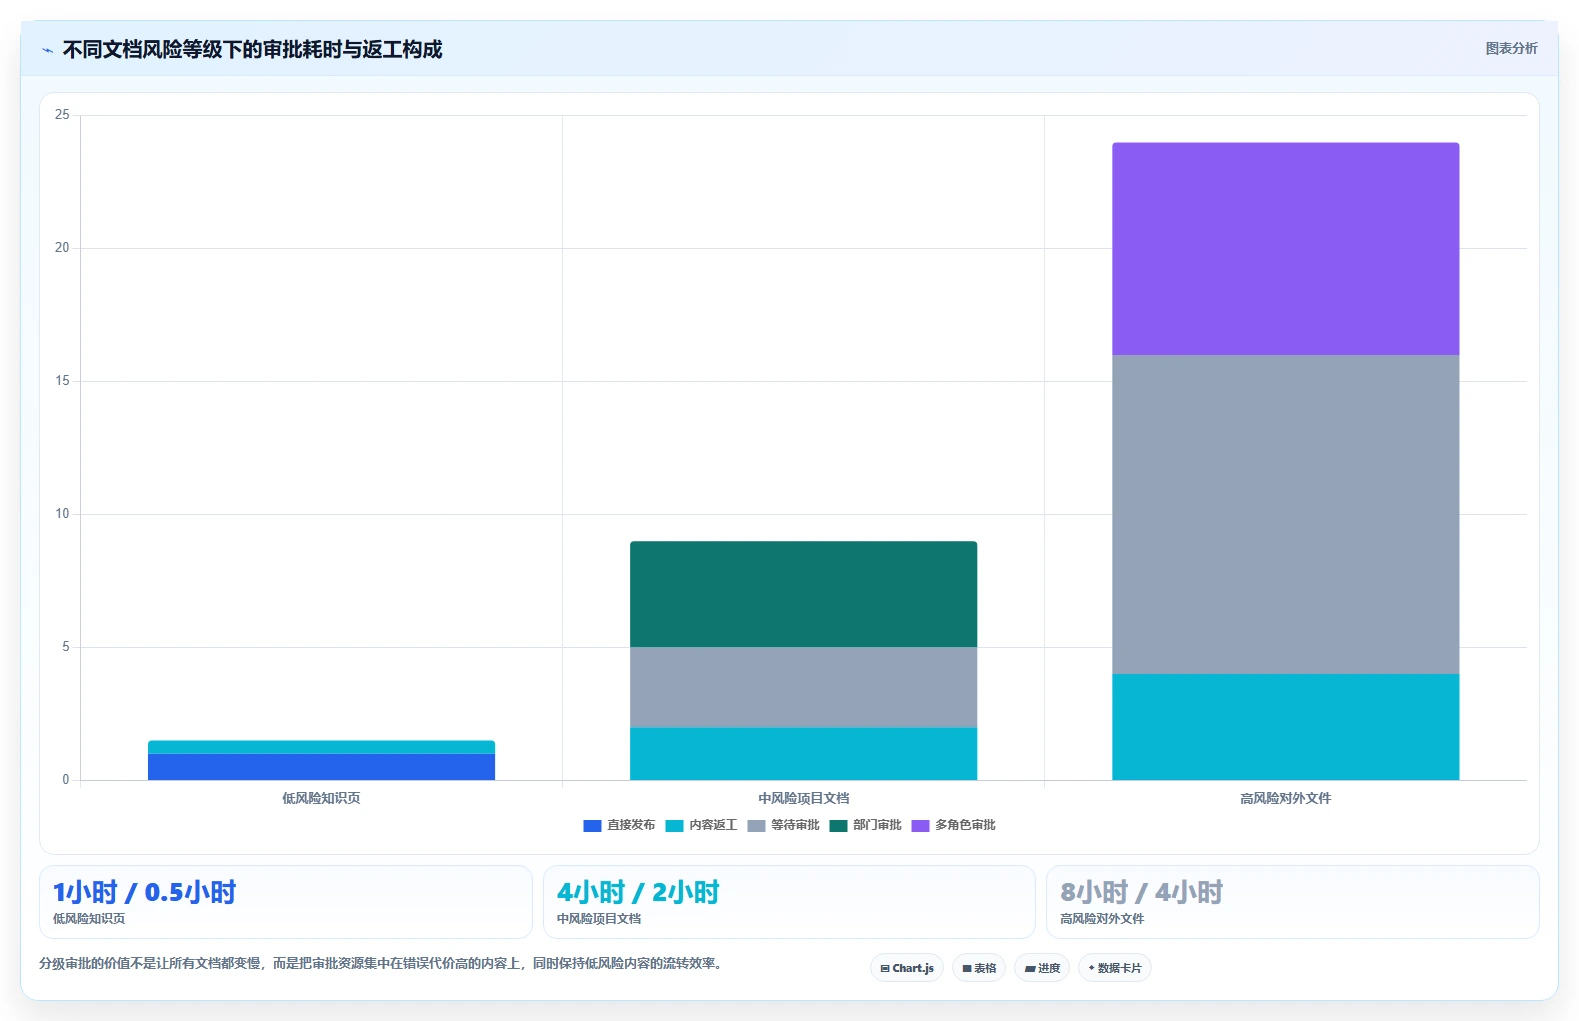Select the dark green 部门审批 segment of 中风险项目文档
The height and width of the screenshot is (1021, 1579).
tap(803, 595)
